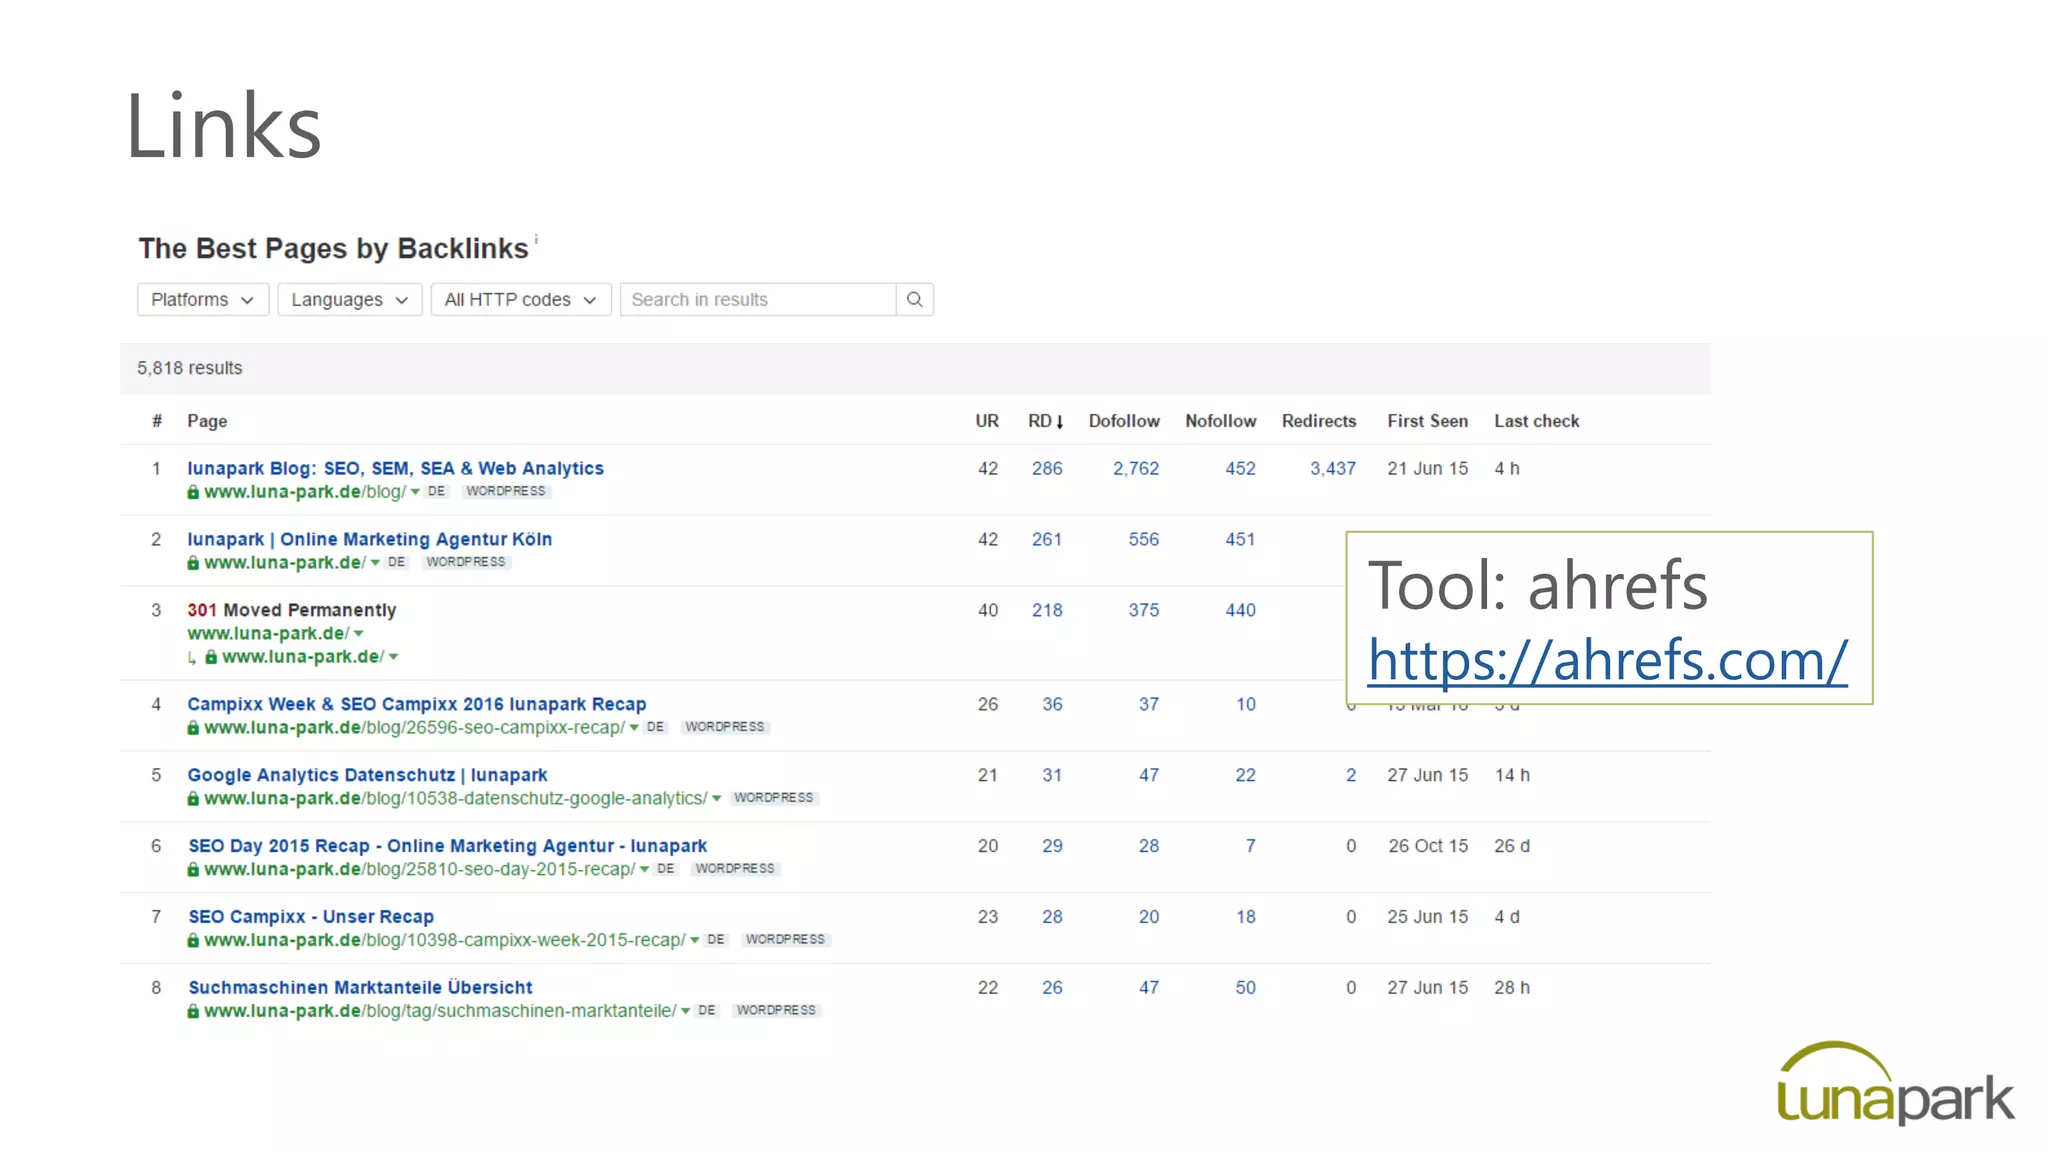Open the All HTTP codes dropdown
Viewport: 2048px width, 1152px height.
pos(520,299)
